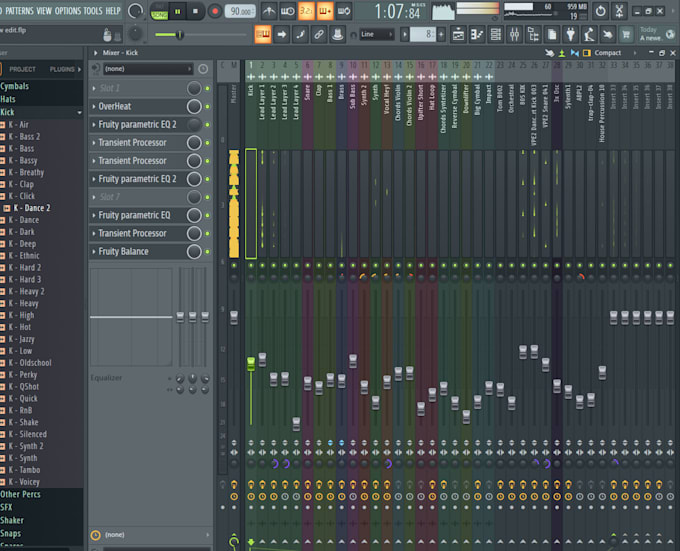Open the tempo tapper icon
The width and height of the screenshot is (680, 551).
coord(589,35)
